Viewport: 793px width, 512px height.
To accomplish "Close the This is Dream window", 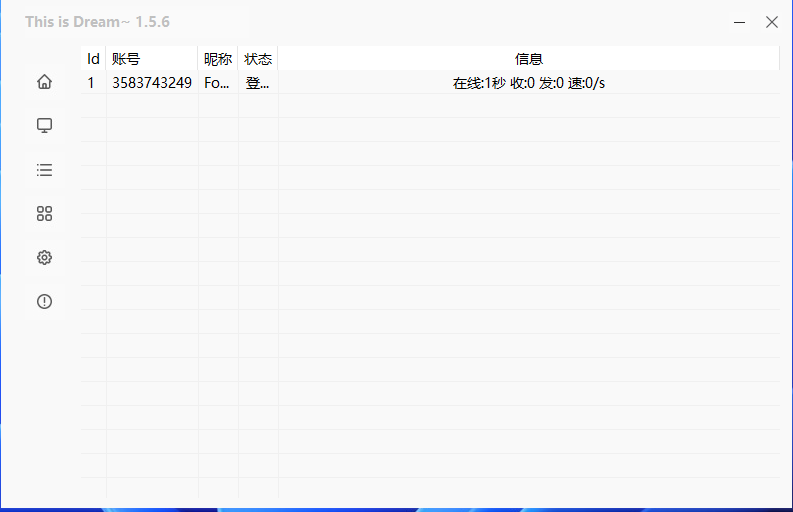I will coord(771,22).
